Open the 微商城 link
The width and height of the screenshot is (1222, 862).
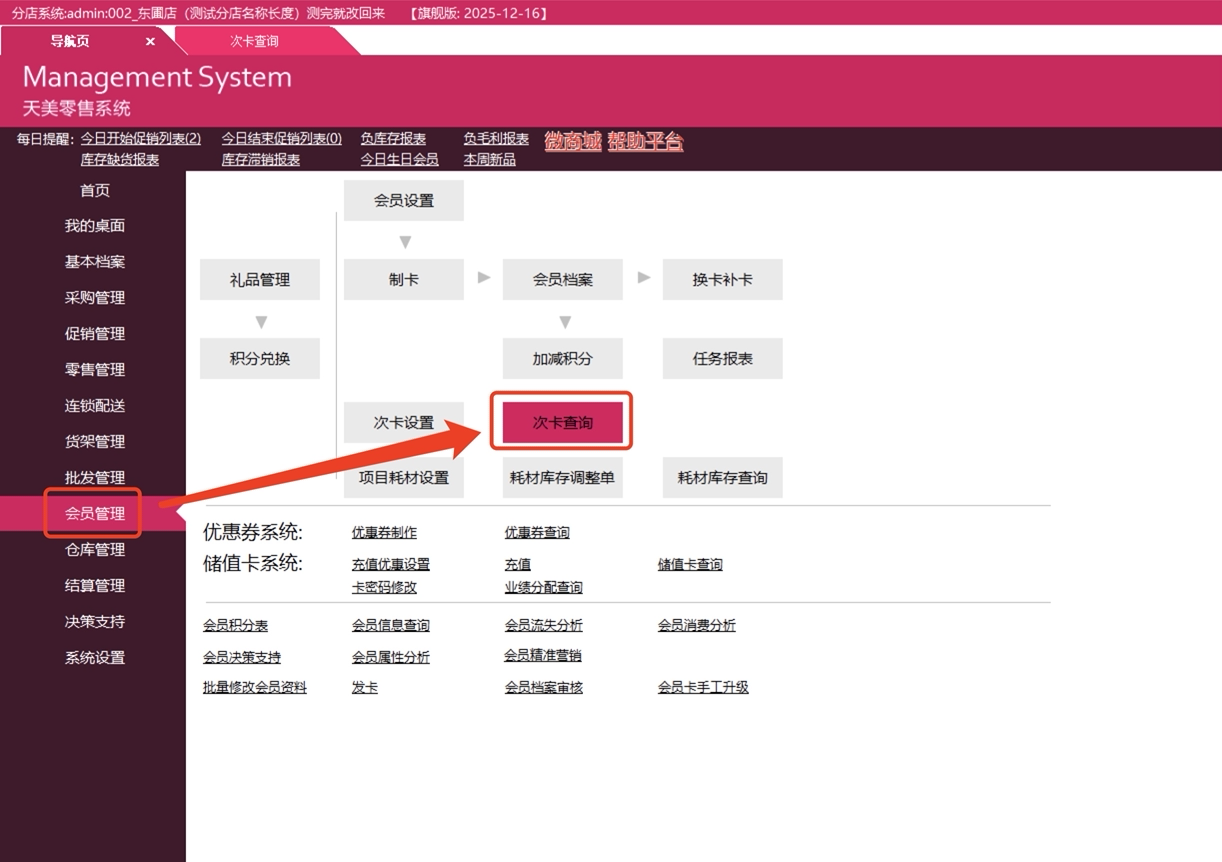[572, 141]
